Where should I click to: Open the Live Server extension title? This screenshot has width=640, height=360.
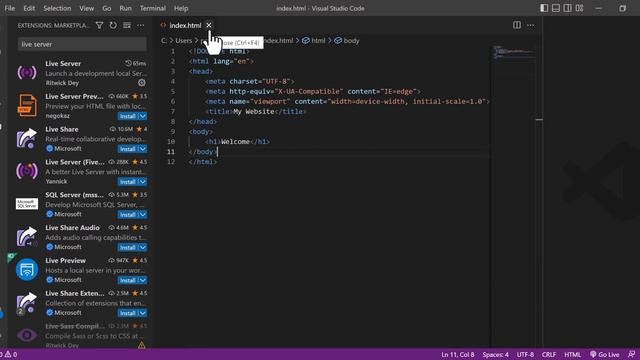tap(63, 64)
